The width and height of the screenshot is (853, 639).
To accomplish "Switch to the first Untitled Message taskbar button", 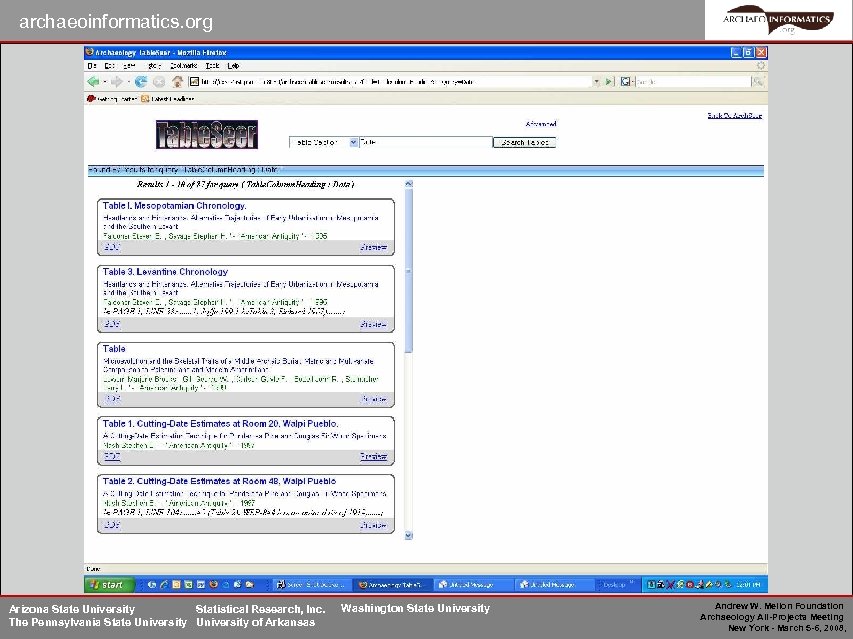I will pyautogui.click(x=473, y=585).
